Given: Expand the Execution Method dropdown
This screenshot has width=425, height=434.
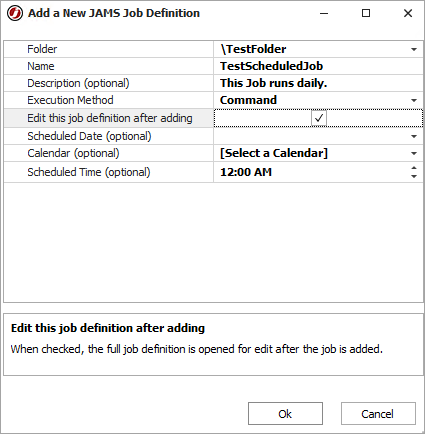Looking at the screenshot, I should pyautogui.click(x=414, y=100).
